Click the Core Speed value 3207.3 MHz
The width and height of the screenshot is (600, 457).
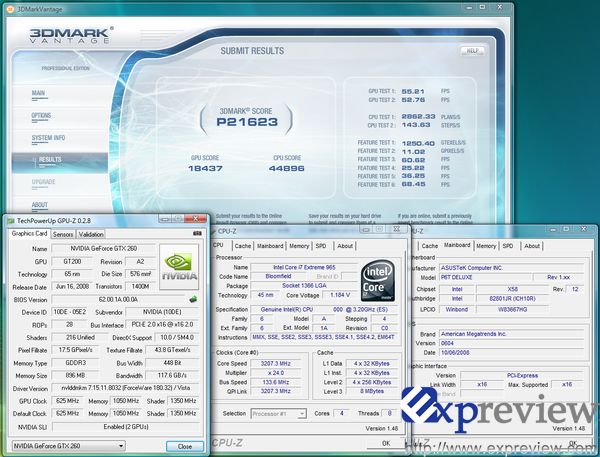(x=276, y=364)
